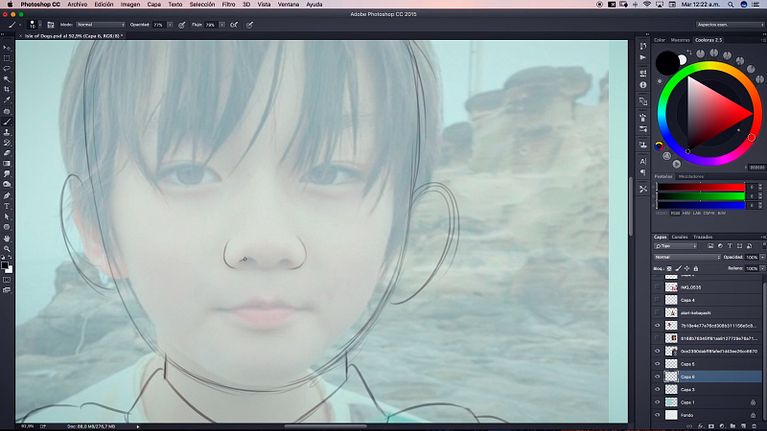This screenshot has width=767, height=431.
Task: Click the red channel slider
Action: click(699, 188)
